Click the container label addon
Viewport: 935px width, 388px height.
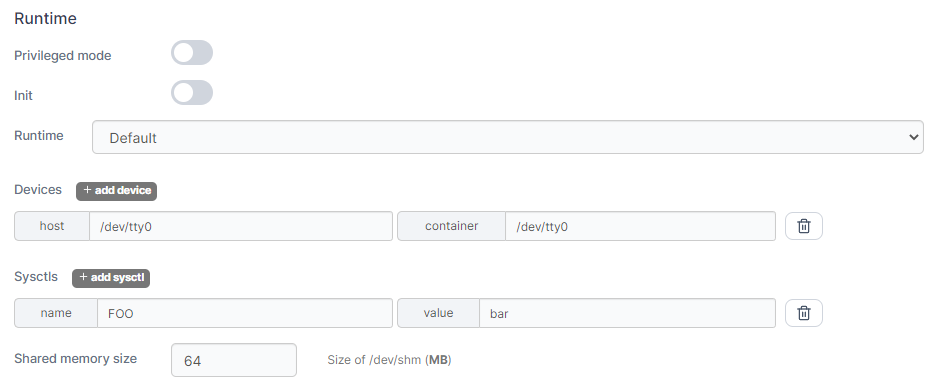(x=451, y=226)
